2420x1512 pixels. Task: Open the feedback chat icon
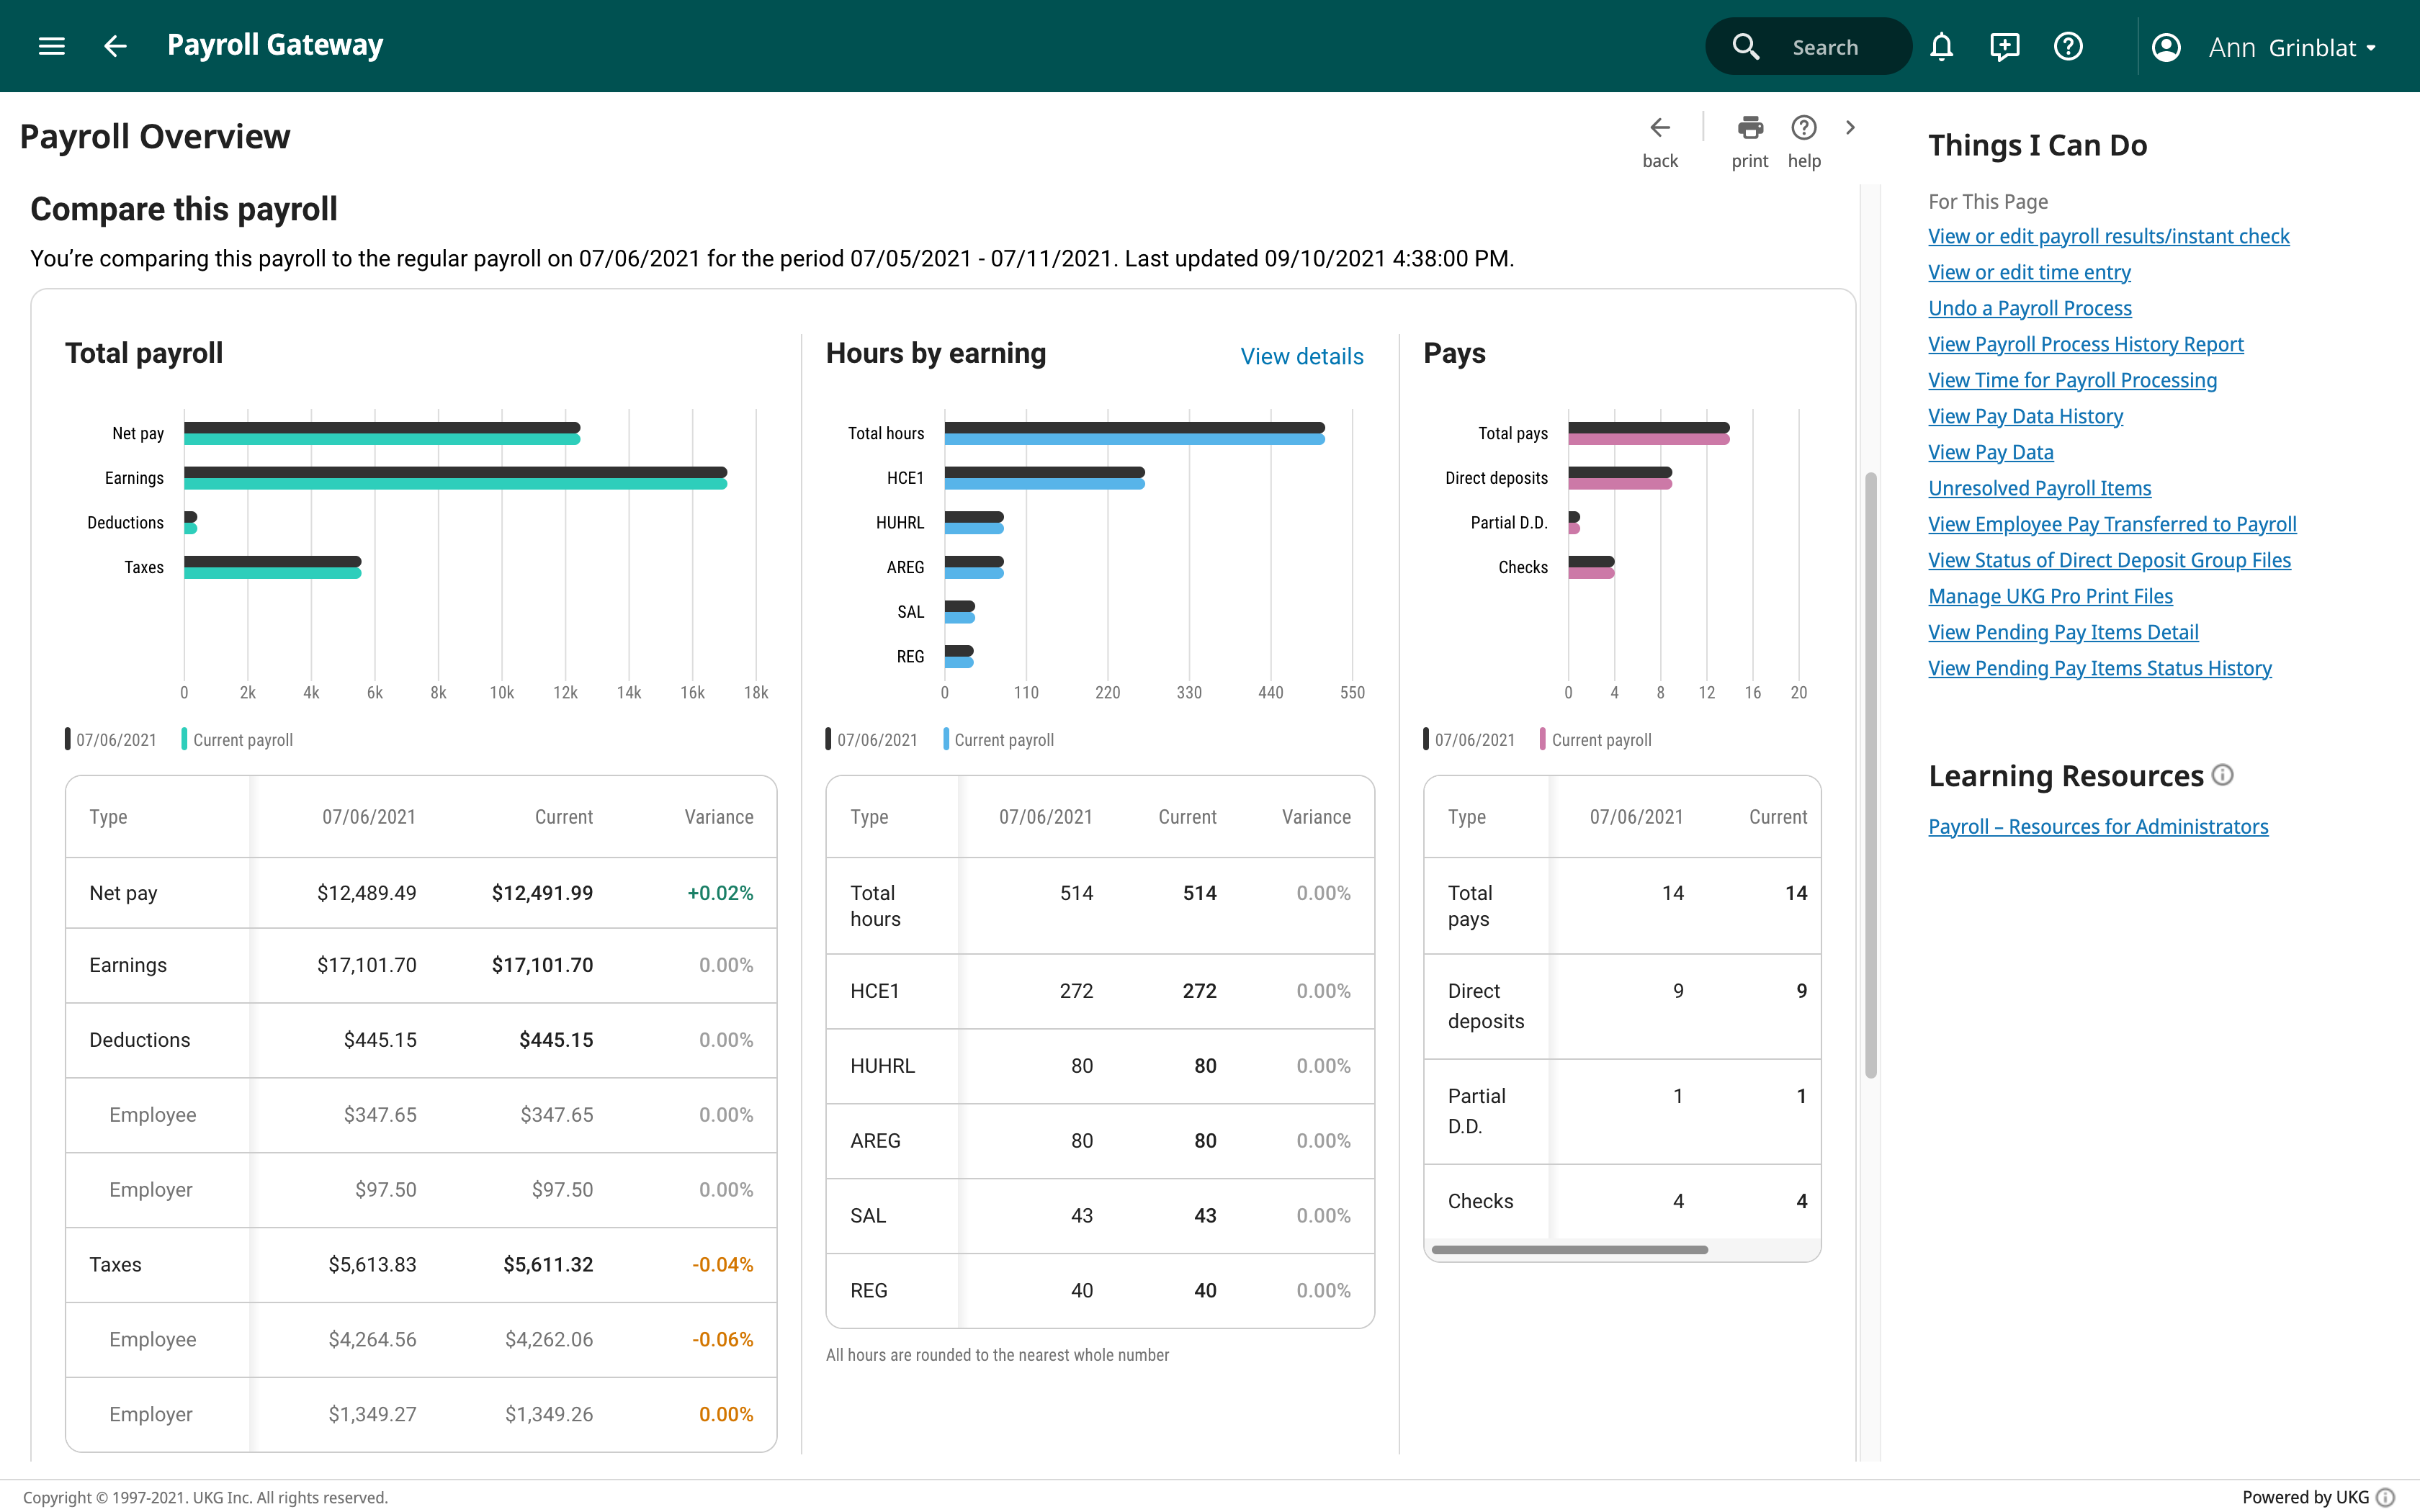tap(2005, 46)
